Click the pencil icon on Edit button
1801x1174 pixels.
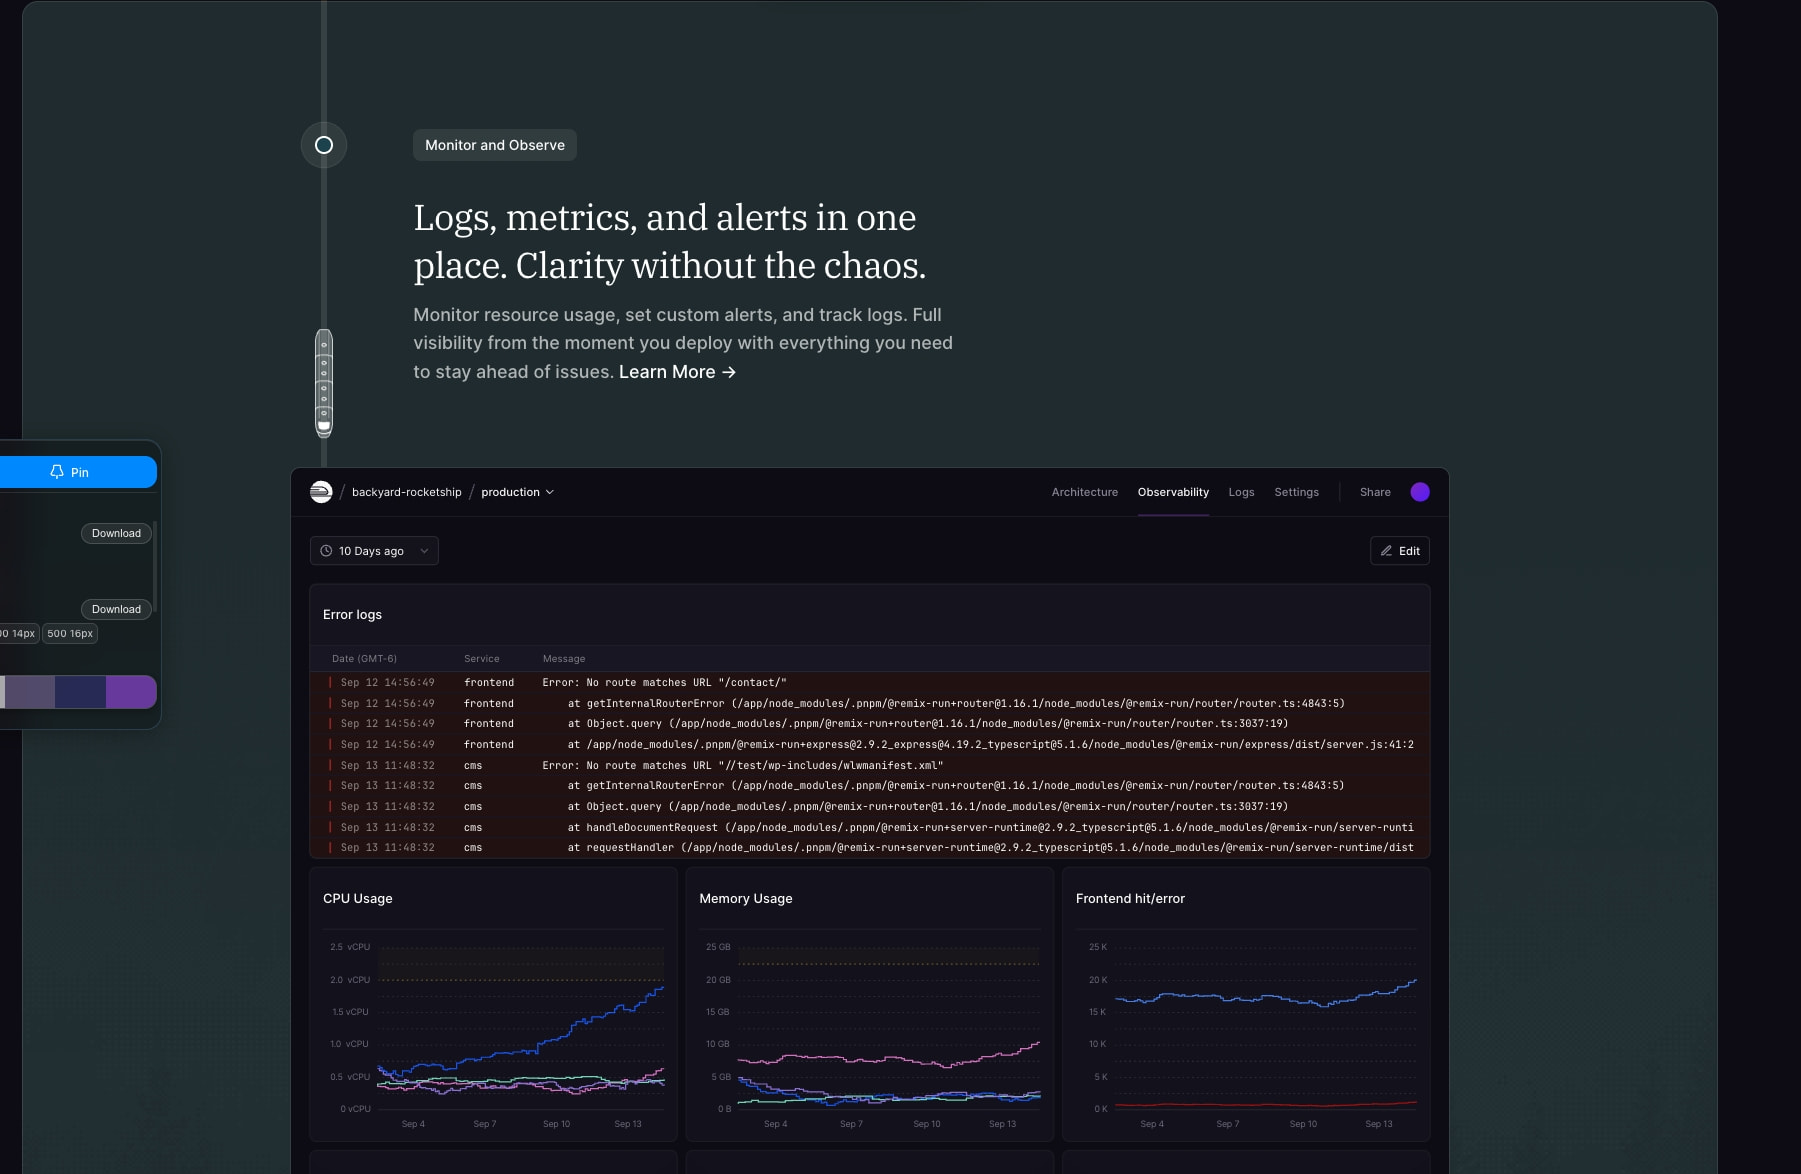tap(1386, 551)
